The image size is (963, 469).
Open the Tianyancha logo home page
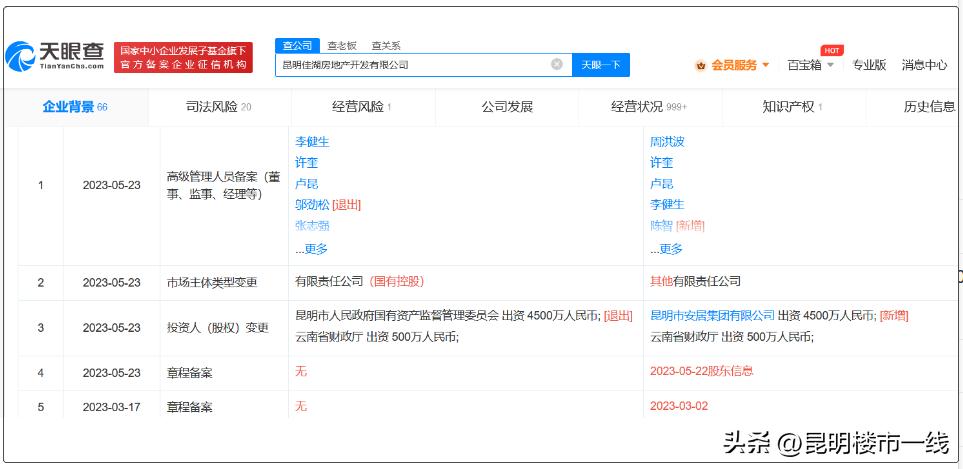pos(55,56)
